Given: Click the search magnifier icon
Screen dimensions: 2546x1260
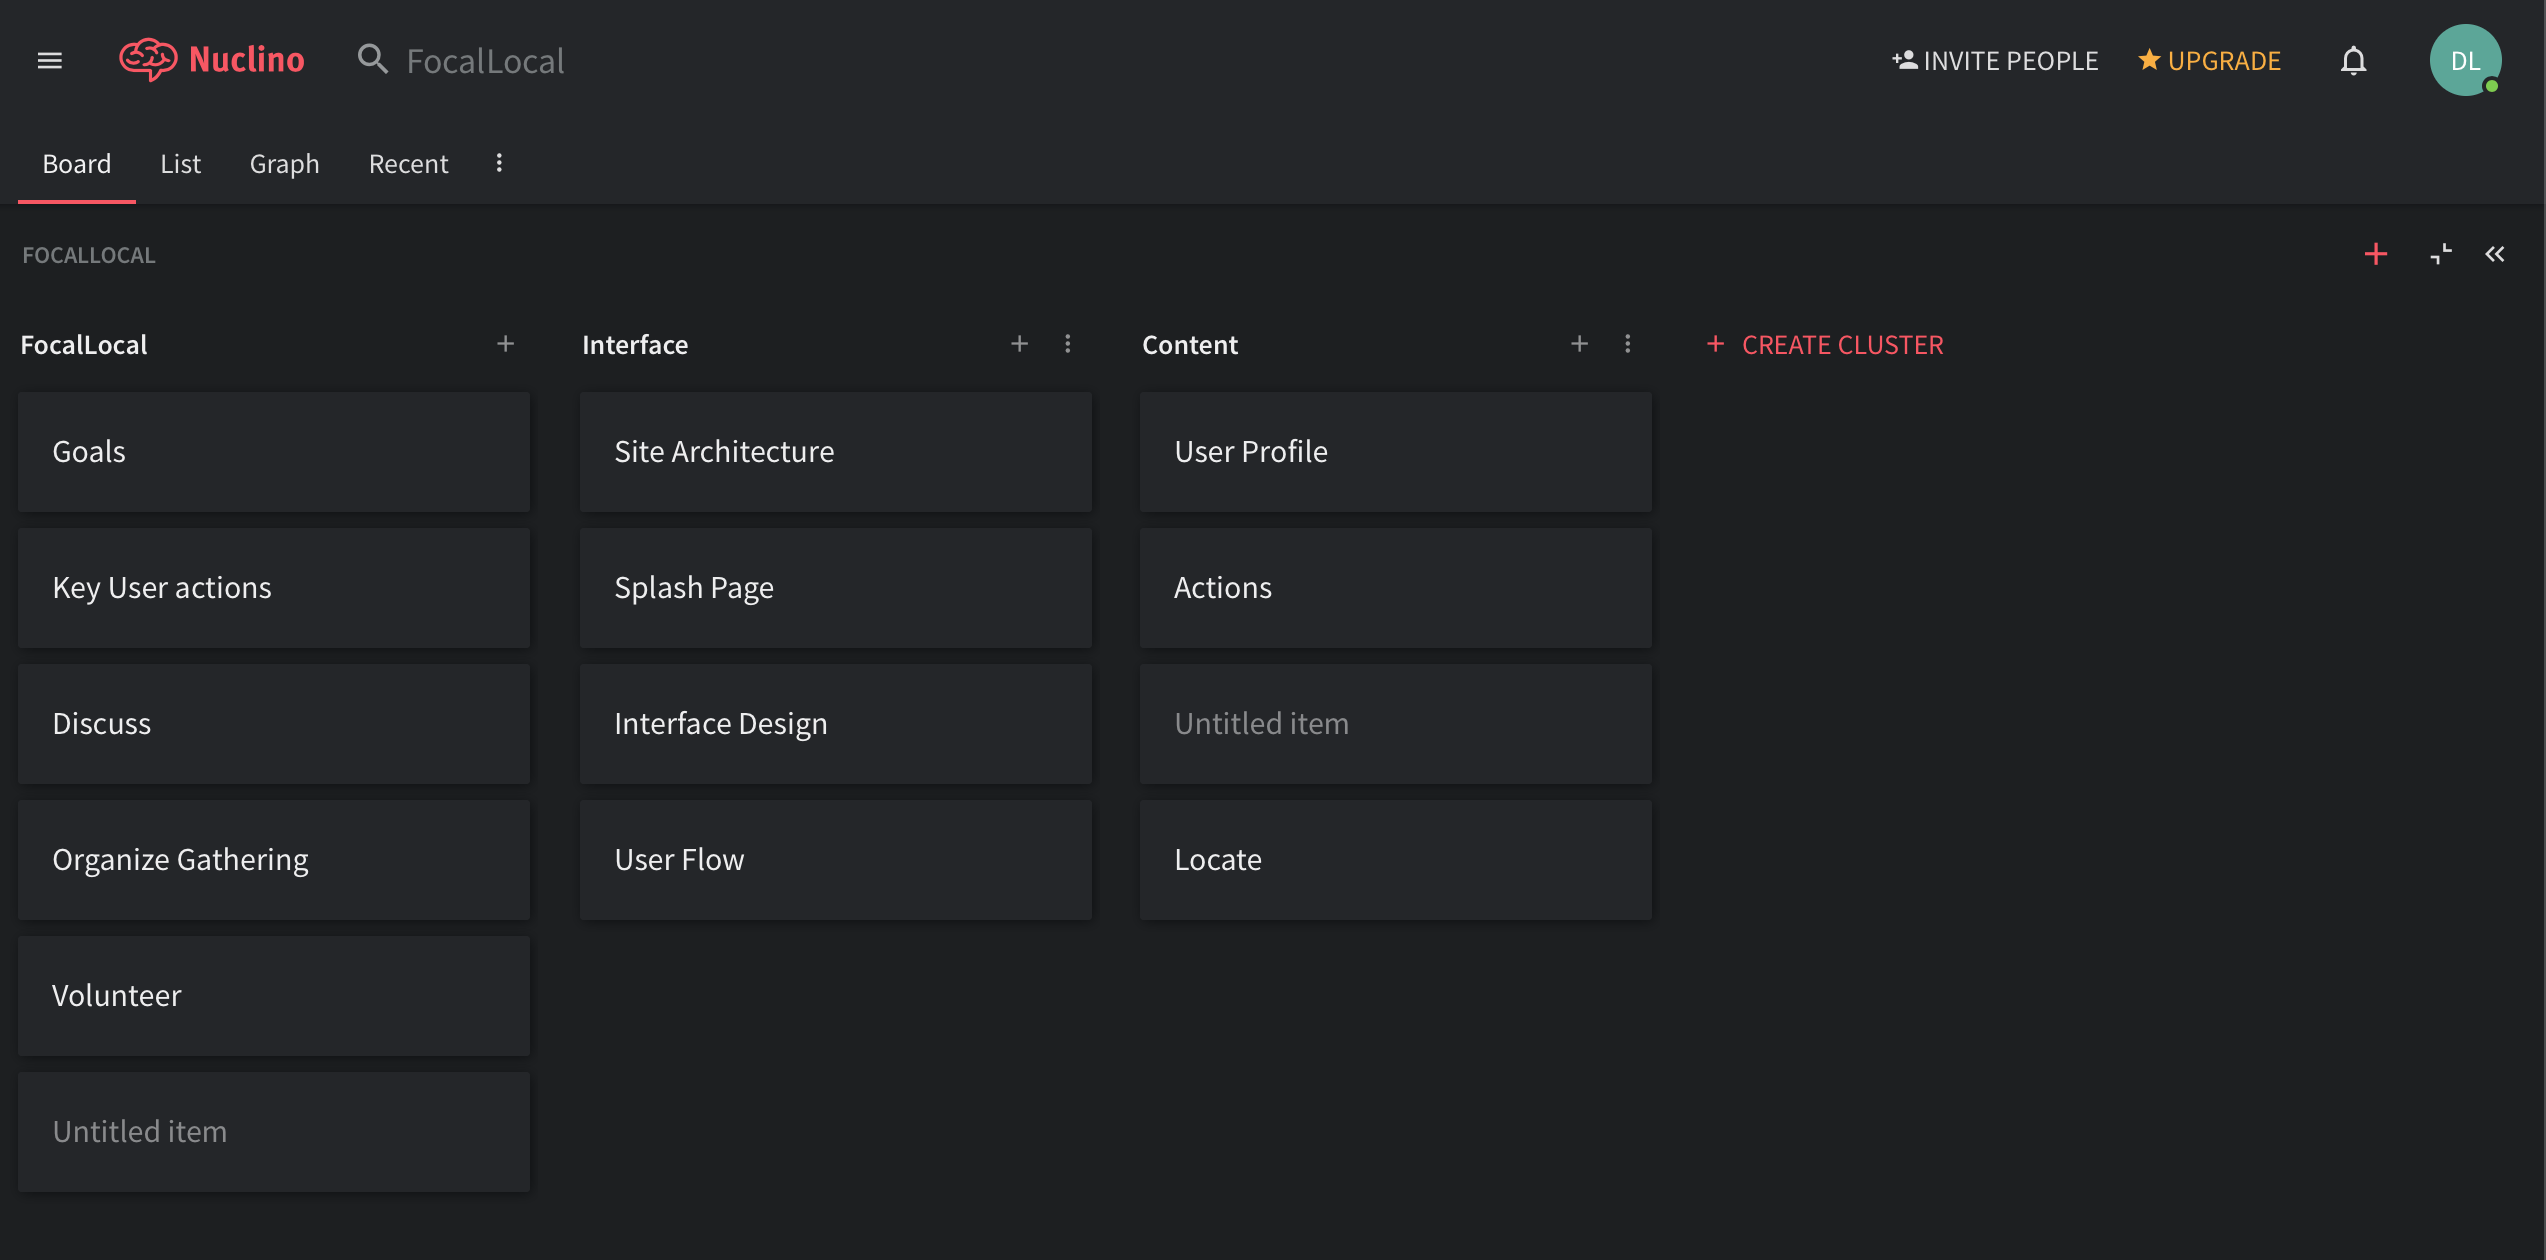Looking at the screenshot, I should (x=373, y=60).
